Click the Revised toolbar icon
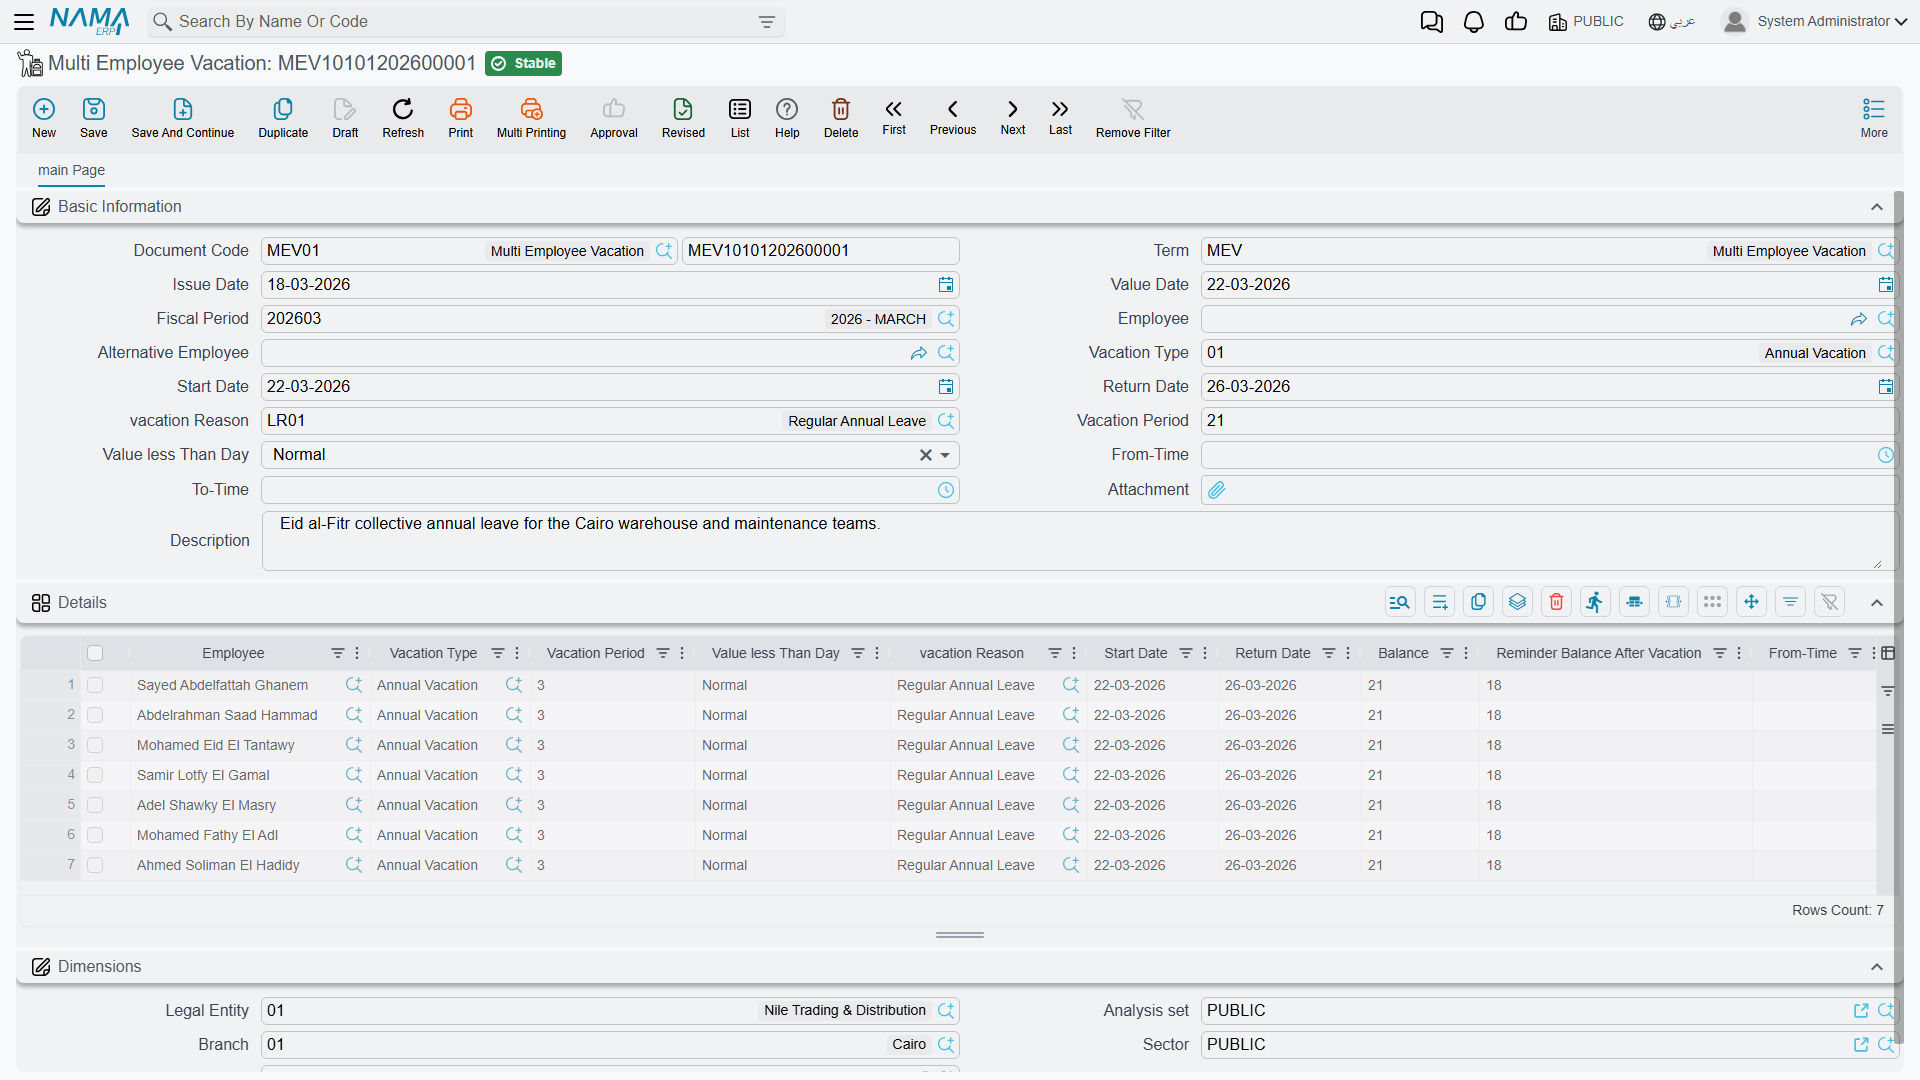The image size is (1920, 1080). point(683,117)
